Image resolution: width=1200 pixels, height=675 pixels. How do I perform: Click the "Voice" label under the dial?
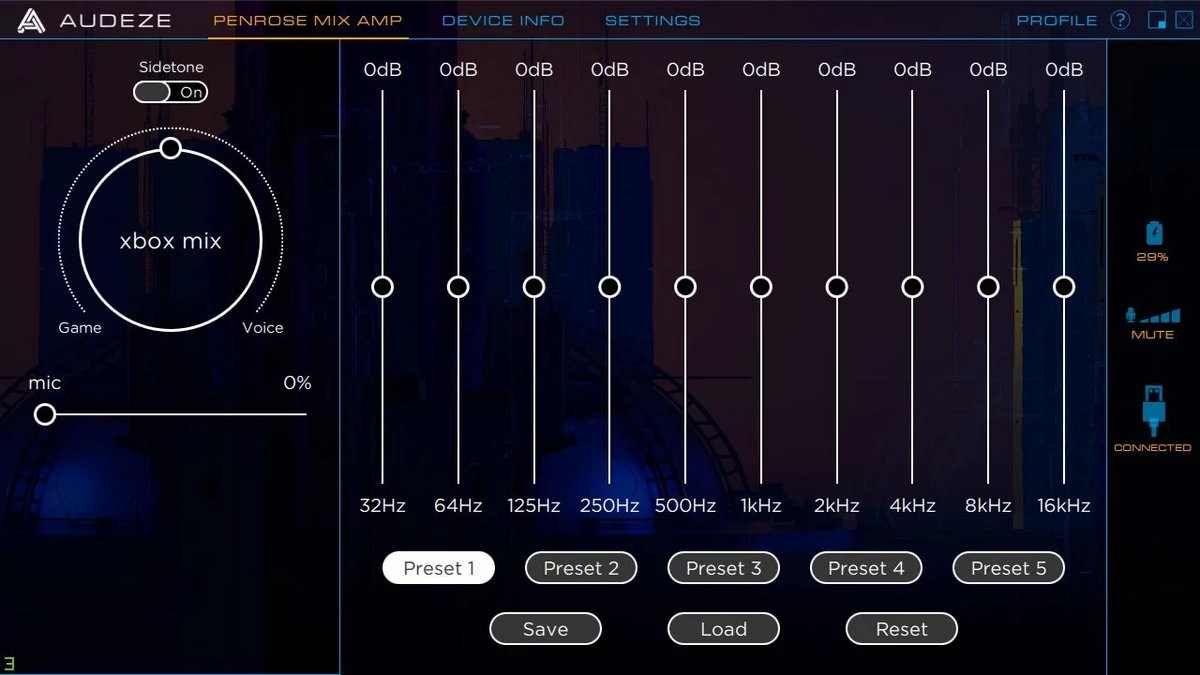click(263, 328)
